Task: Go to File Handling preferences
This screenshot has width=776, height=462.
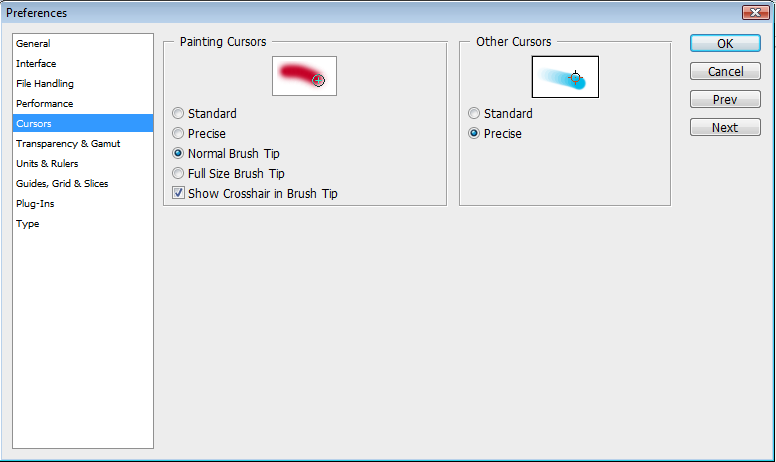Action: (x=45, y=84)
